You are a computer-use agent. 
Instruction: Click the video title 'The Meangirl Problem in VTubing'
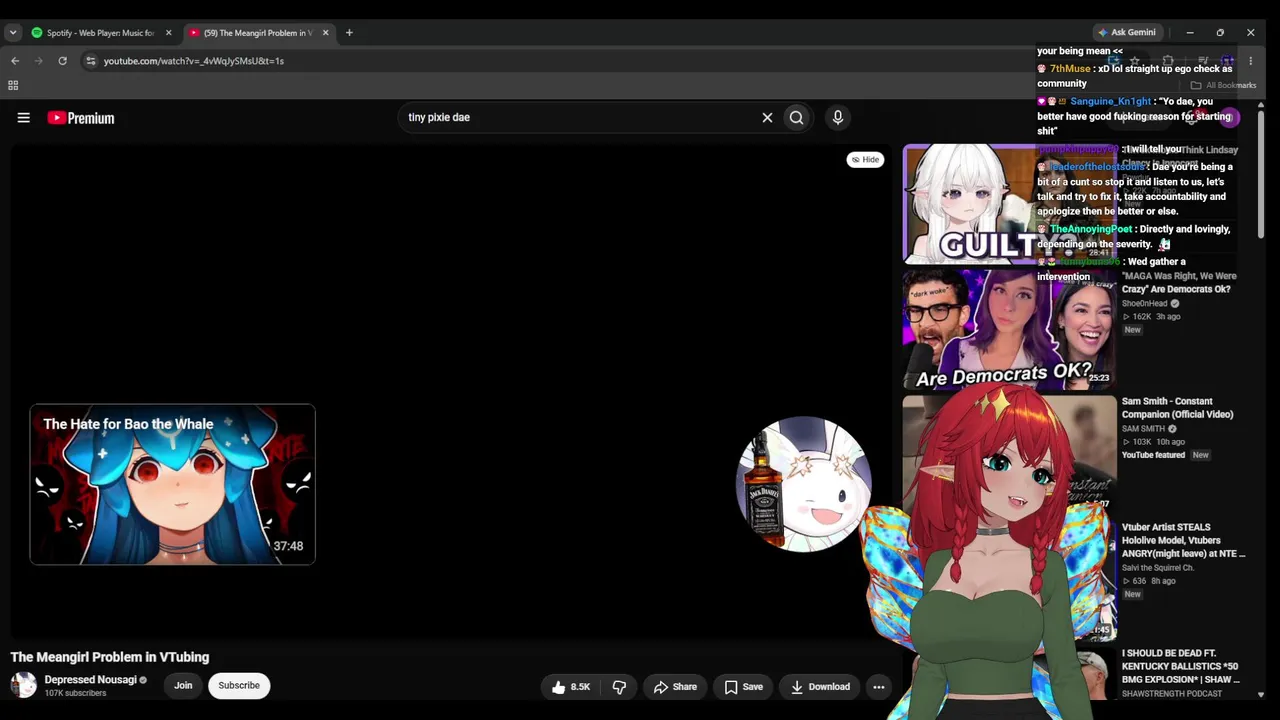tap(110, 657)
